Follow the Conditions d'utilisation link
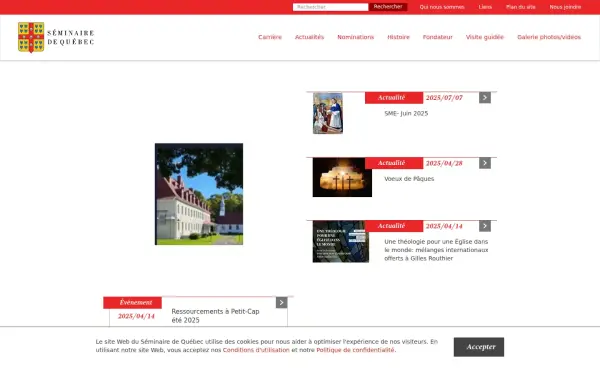Viewport: 600px width, 375px height. (x=256, y=350)
